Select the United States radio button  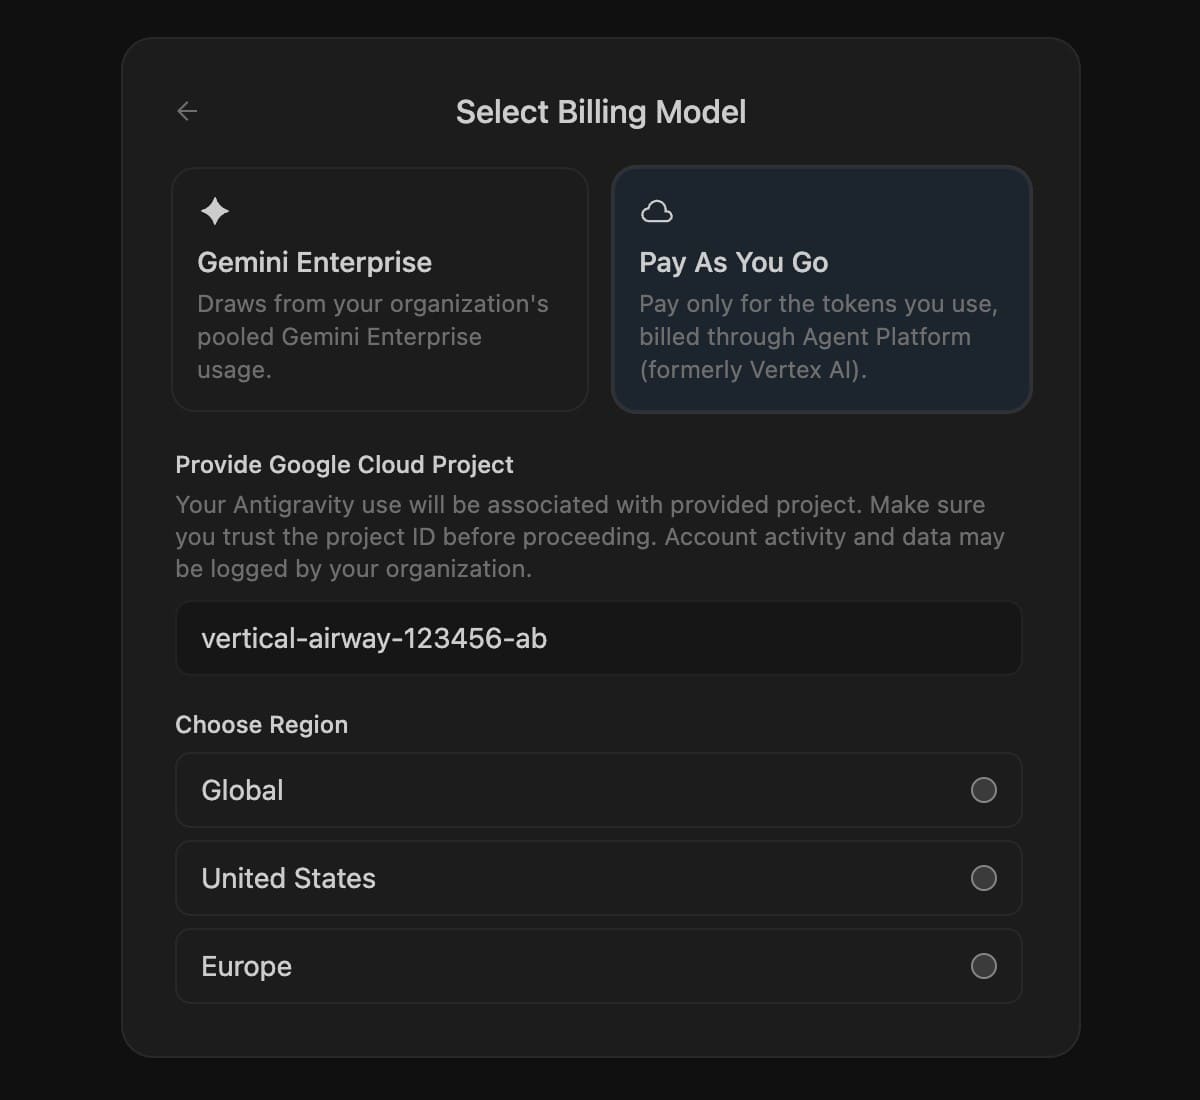984,878
